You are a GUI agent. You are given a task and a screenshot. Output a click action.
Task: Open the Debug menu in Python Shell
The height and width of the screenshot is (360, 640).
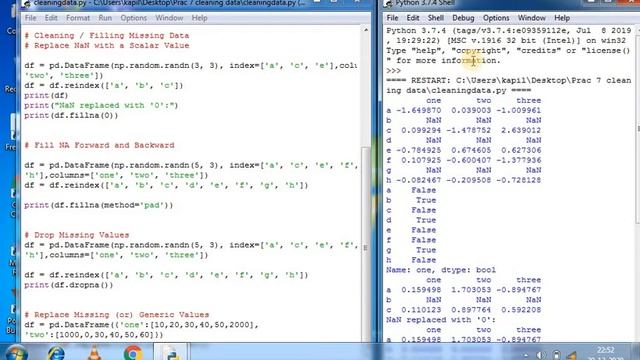click(463, 18)
